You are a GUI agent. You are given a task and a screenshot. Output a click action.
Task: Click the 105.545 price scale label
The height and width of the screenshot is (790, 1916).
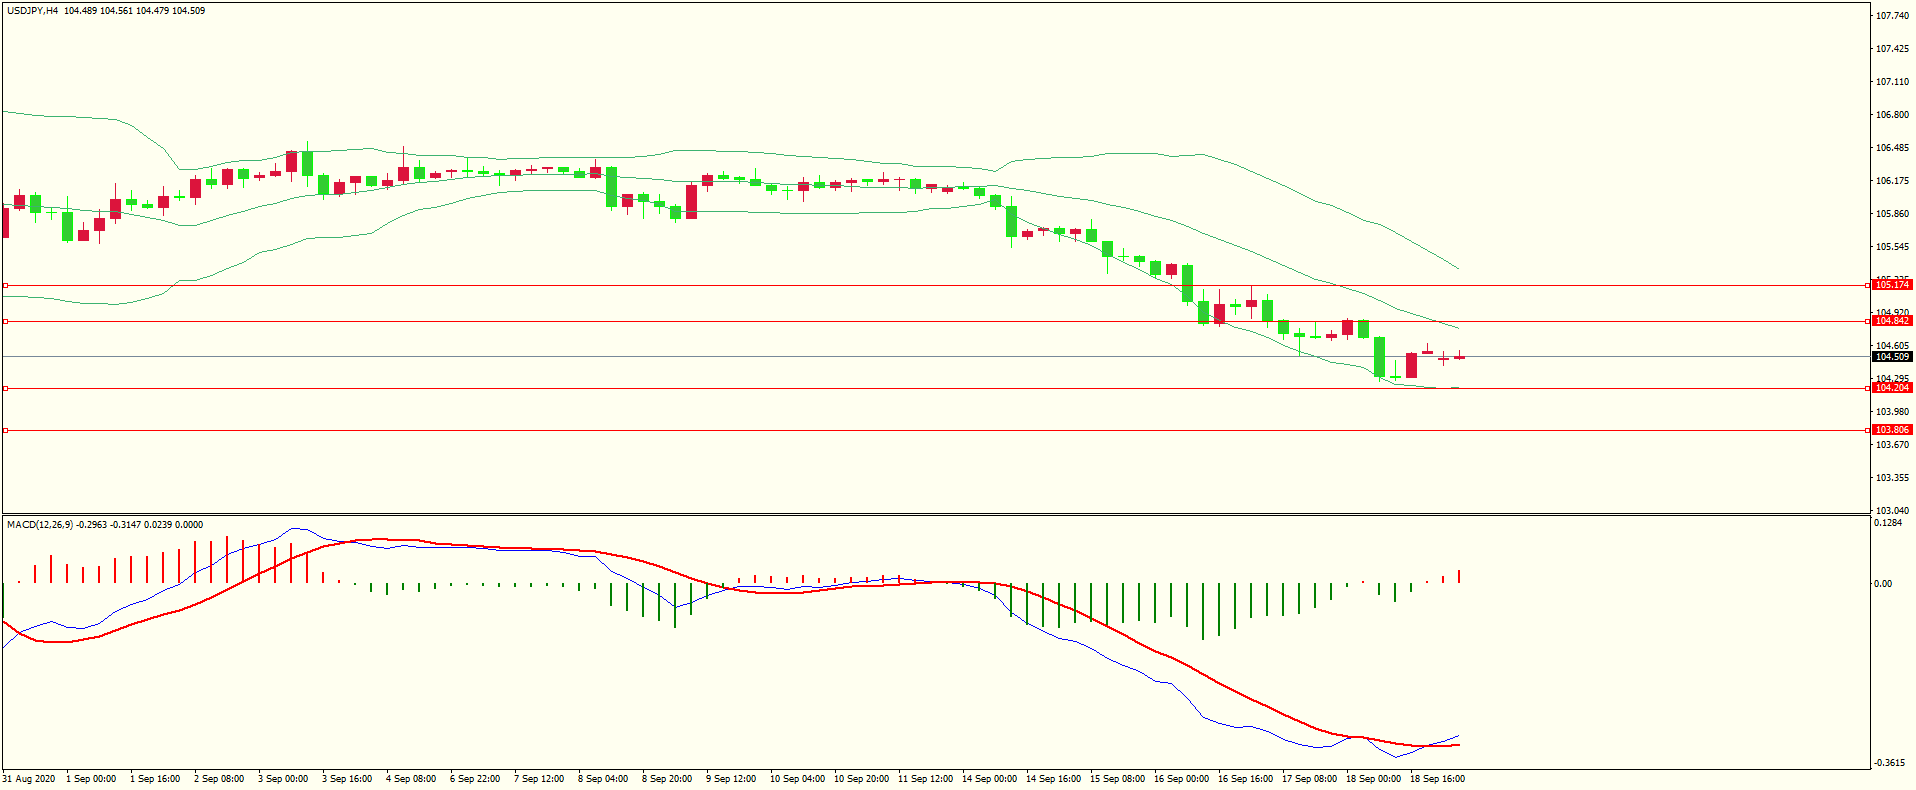pyautogui.click(x=1892, y=247)
